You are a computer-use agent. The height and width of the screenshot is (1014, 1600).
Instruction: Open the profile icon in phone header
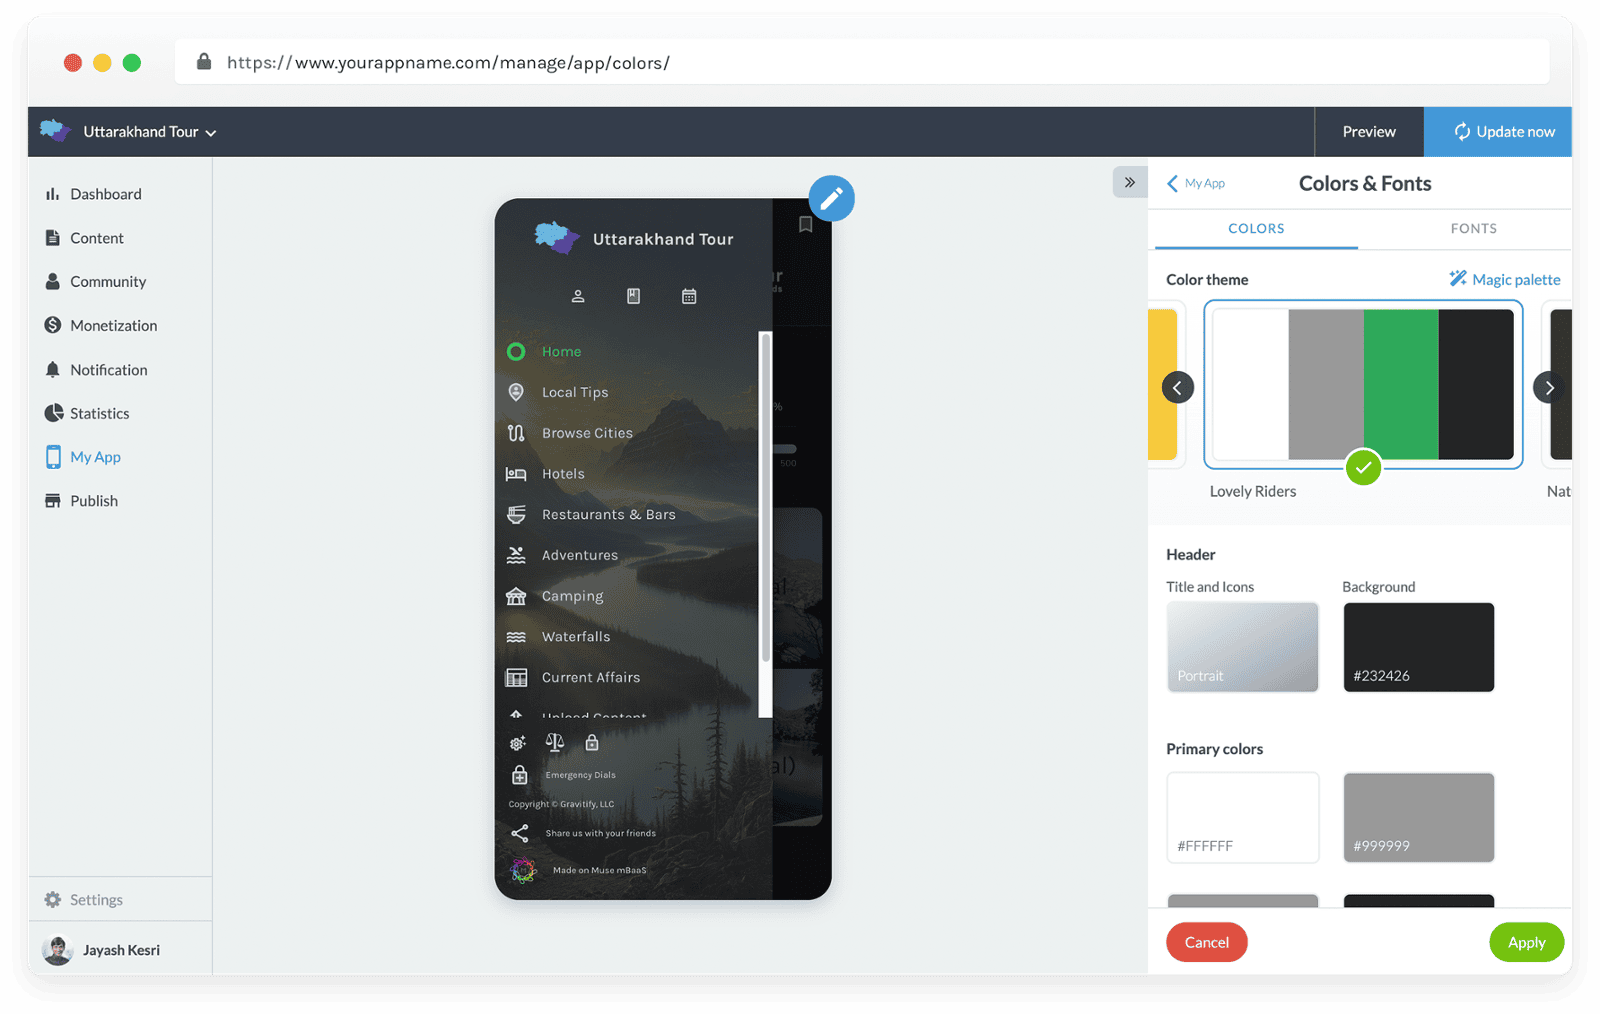pos(578,296)
